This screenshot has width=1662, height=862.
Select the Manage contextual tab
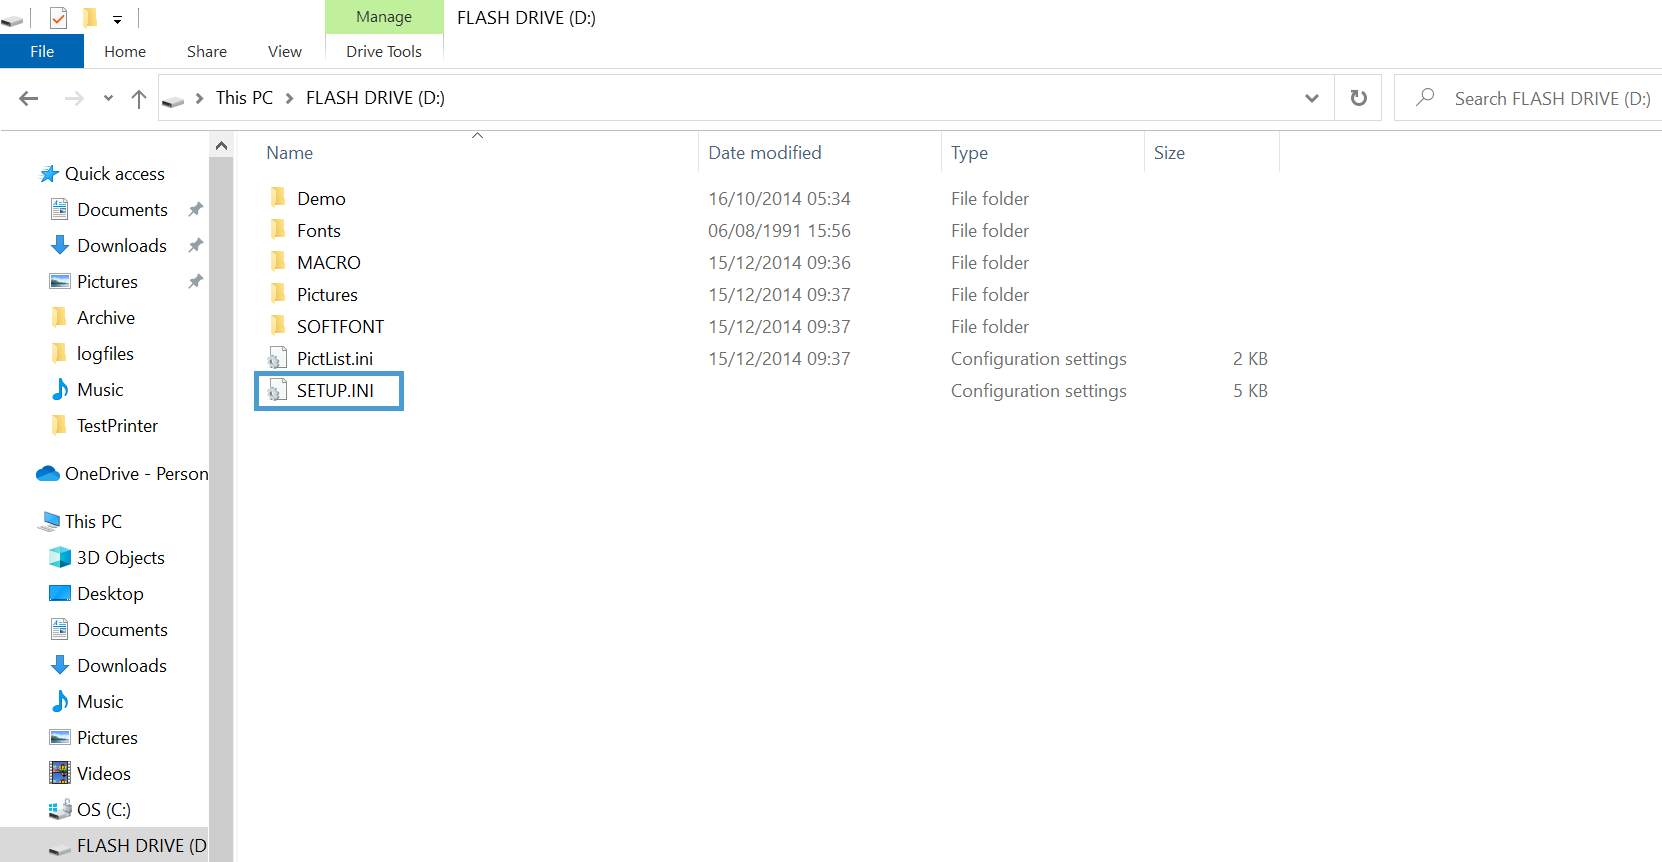pos(384,17)
